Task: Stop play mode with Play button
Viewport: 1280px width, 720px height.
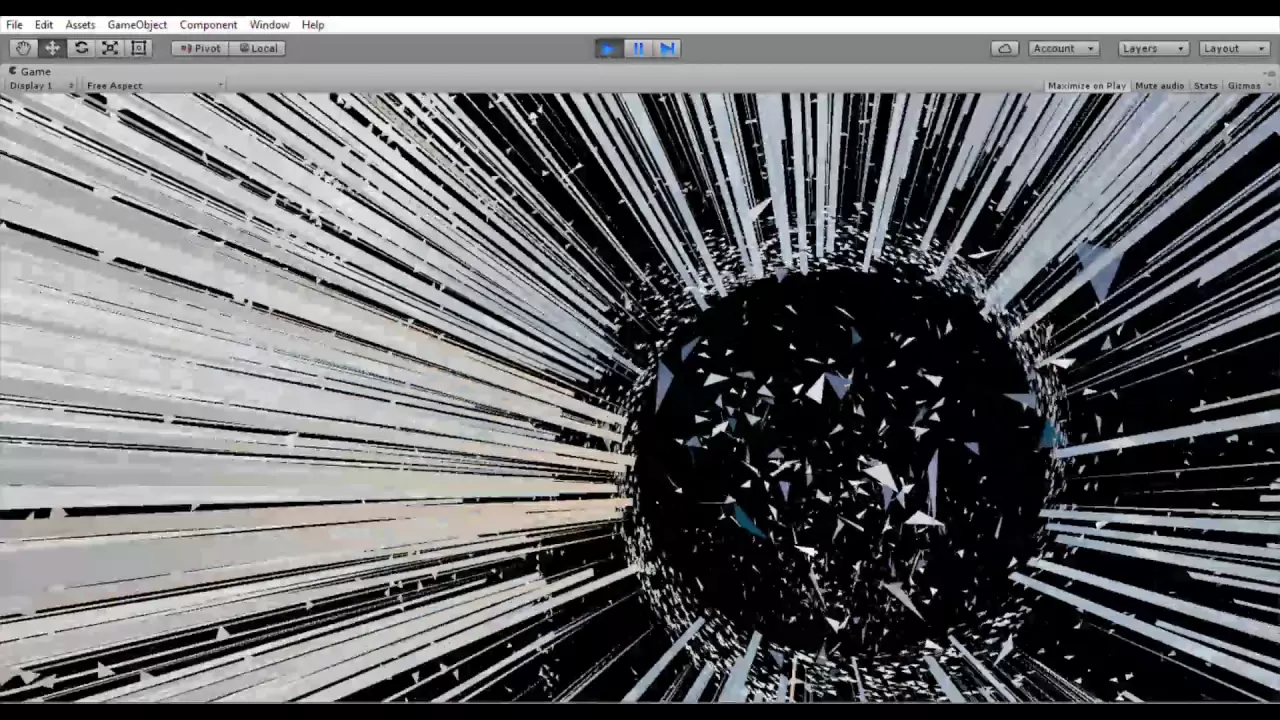Action: pos(608,48)
